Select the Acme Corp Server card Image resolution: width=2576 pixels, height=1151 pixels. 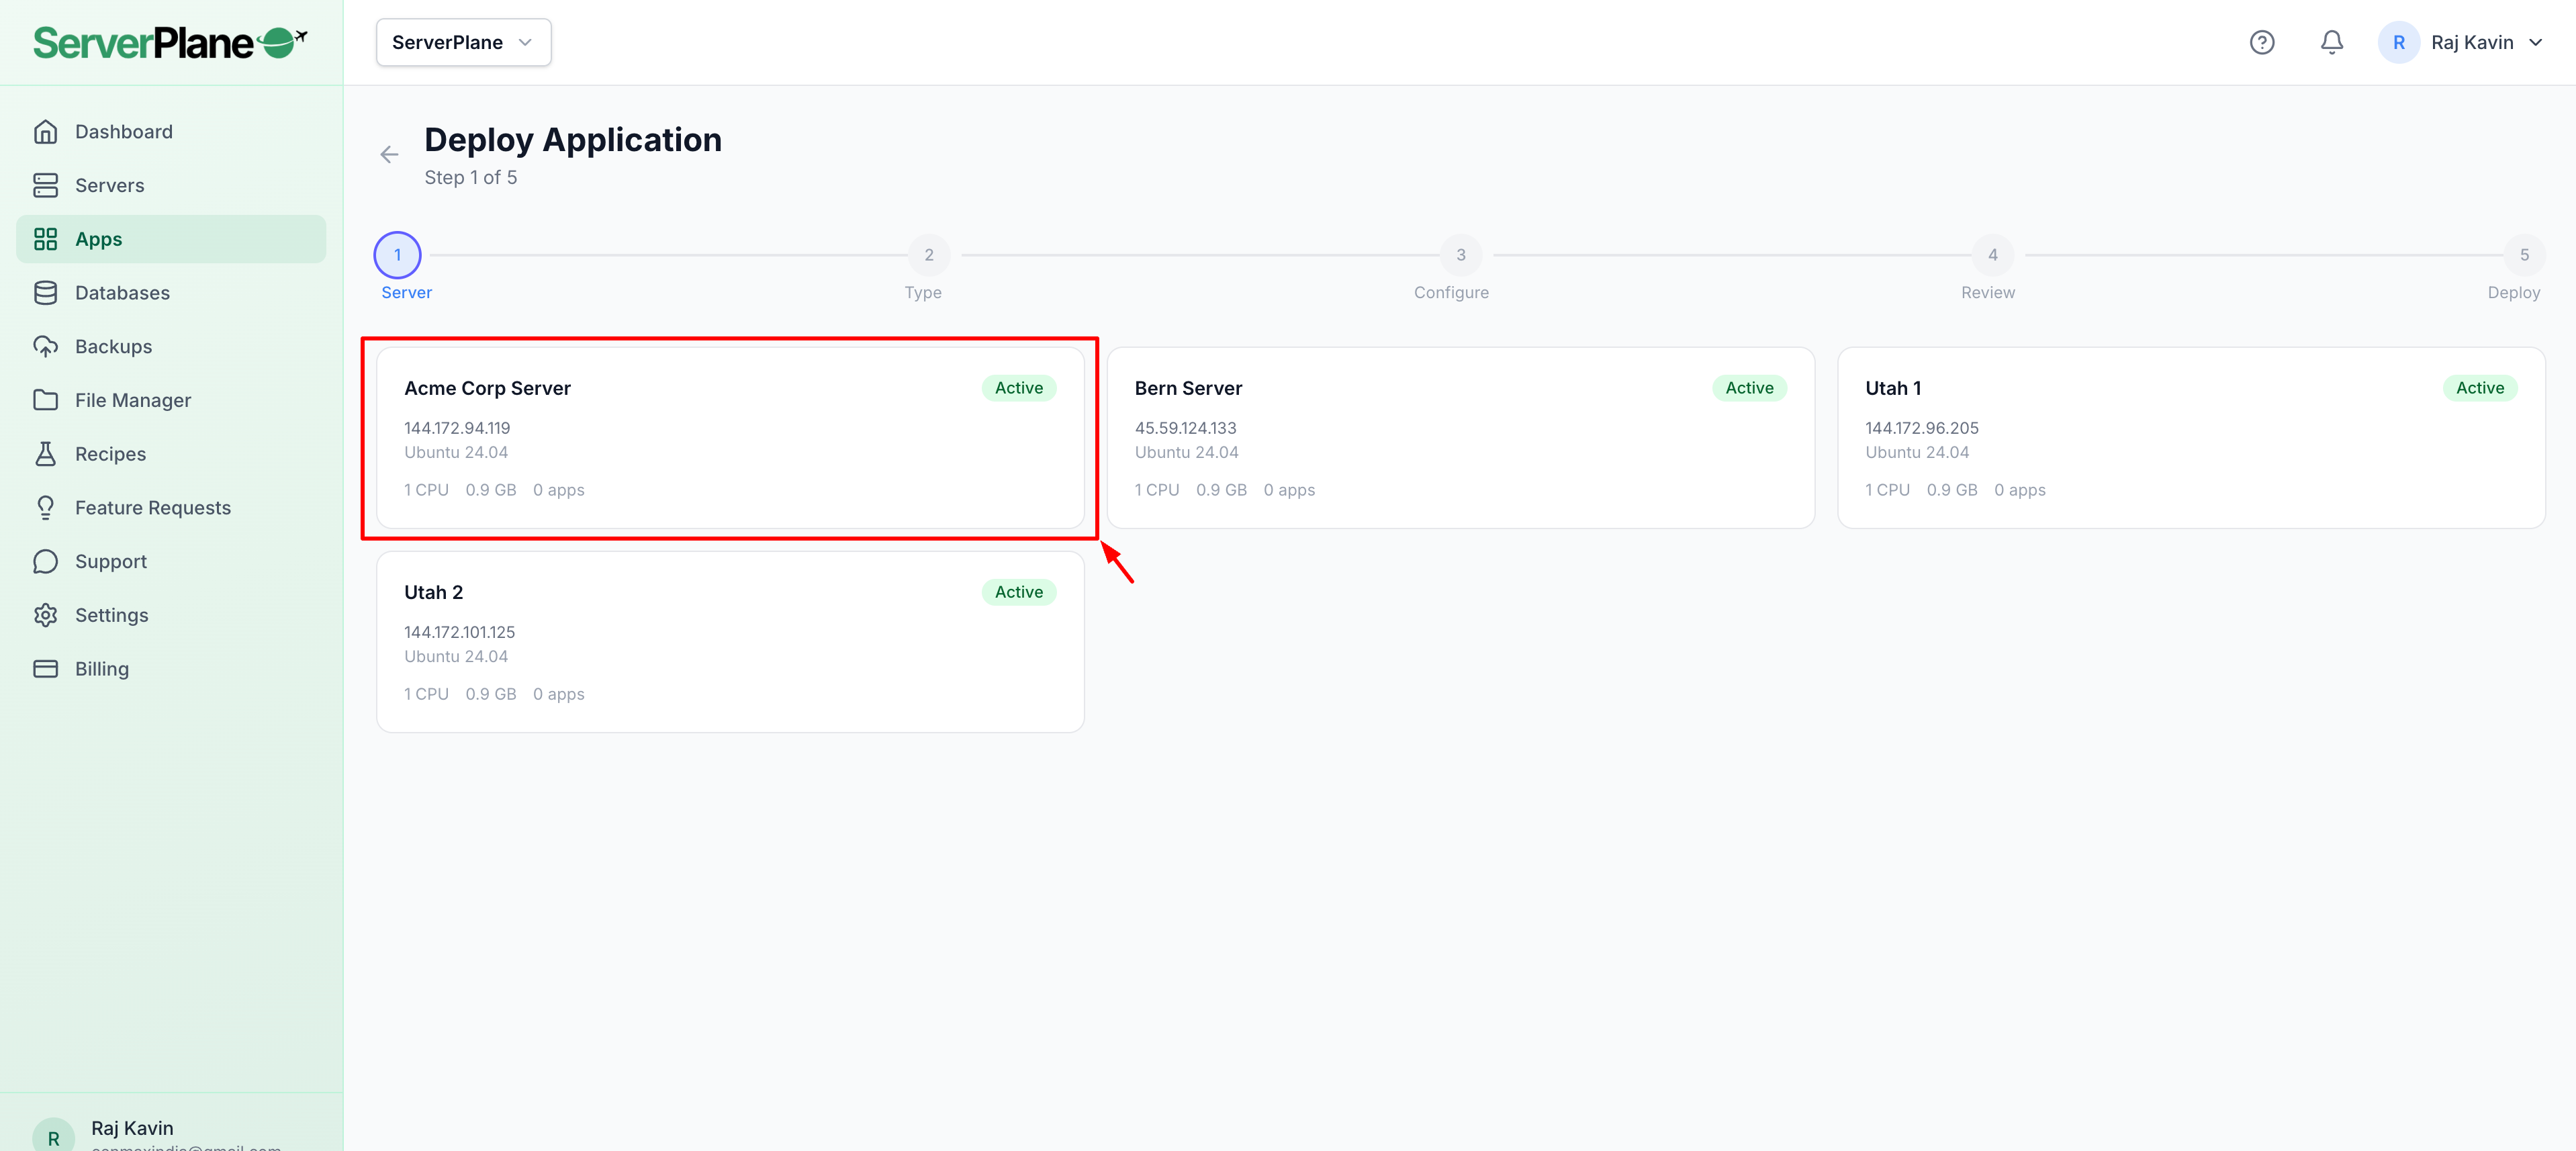click(x=730, y=438)
